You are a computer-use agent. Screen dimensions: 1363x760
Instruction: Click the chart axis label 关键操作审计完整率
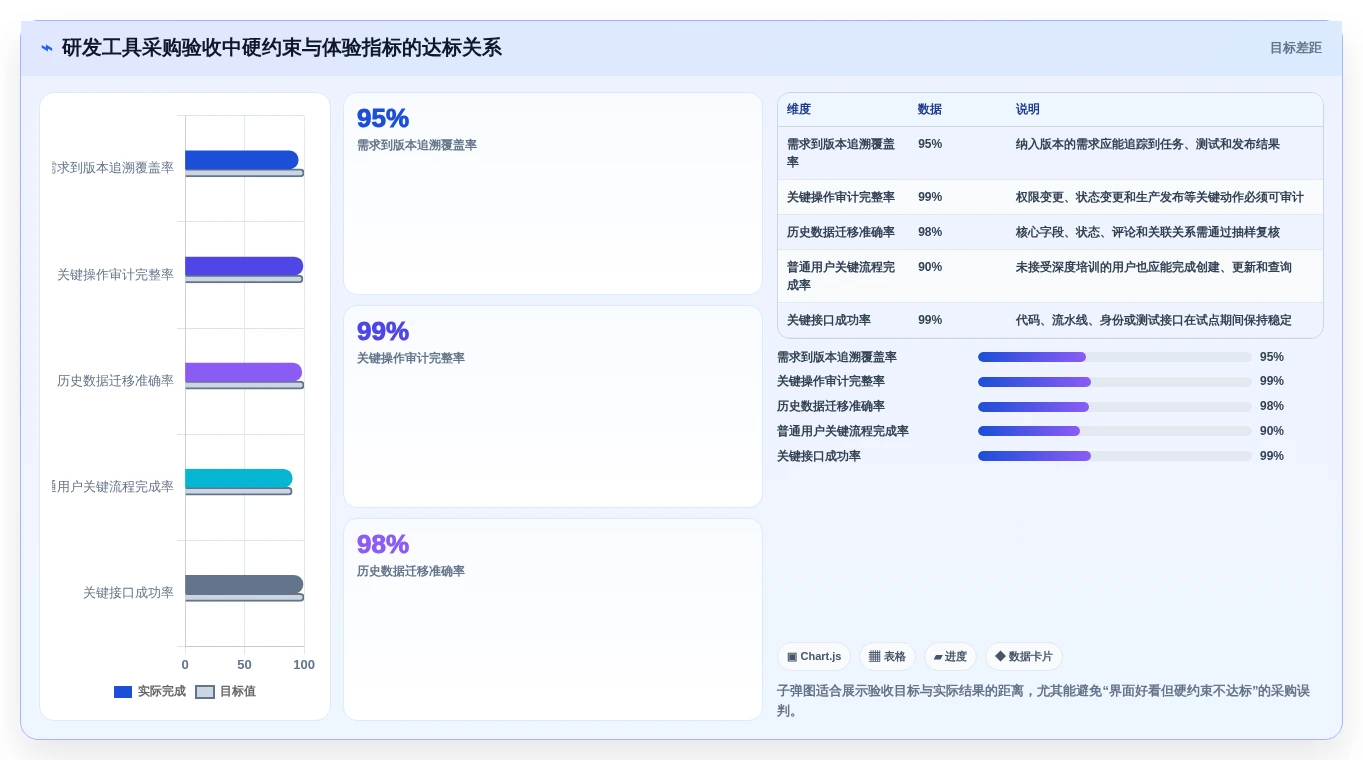[115, 275]
